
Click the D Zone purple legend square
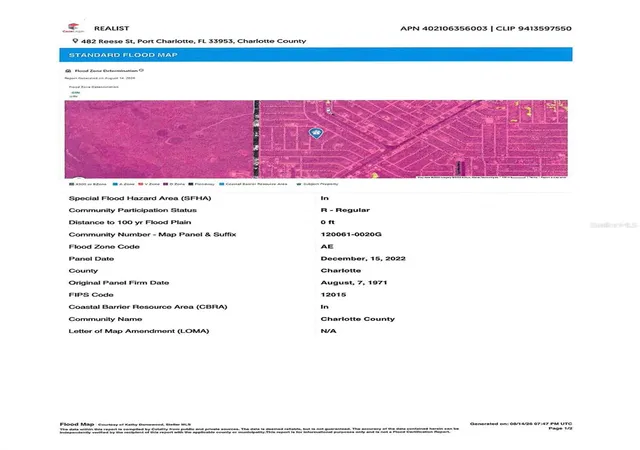(x=166, y=184)
